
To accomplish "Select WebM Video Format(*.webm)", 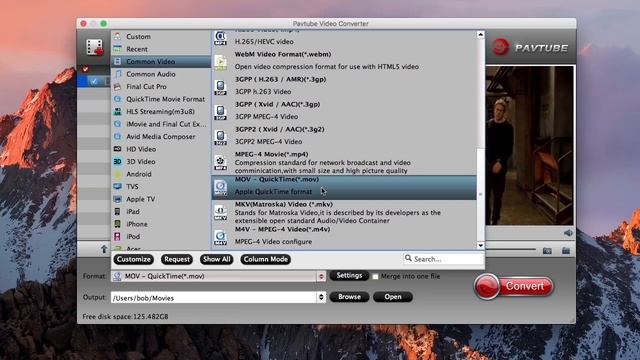I will pyautogui.click(x=344, y=60).
